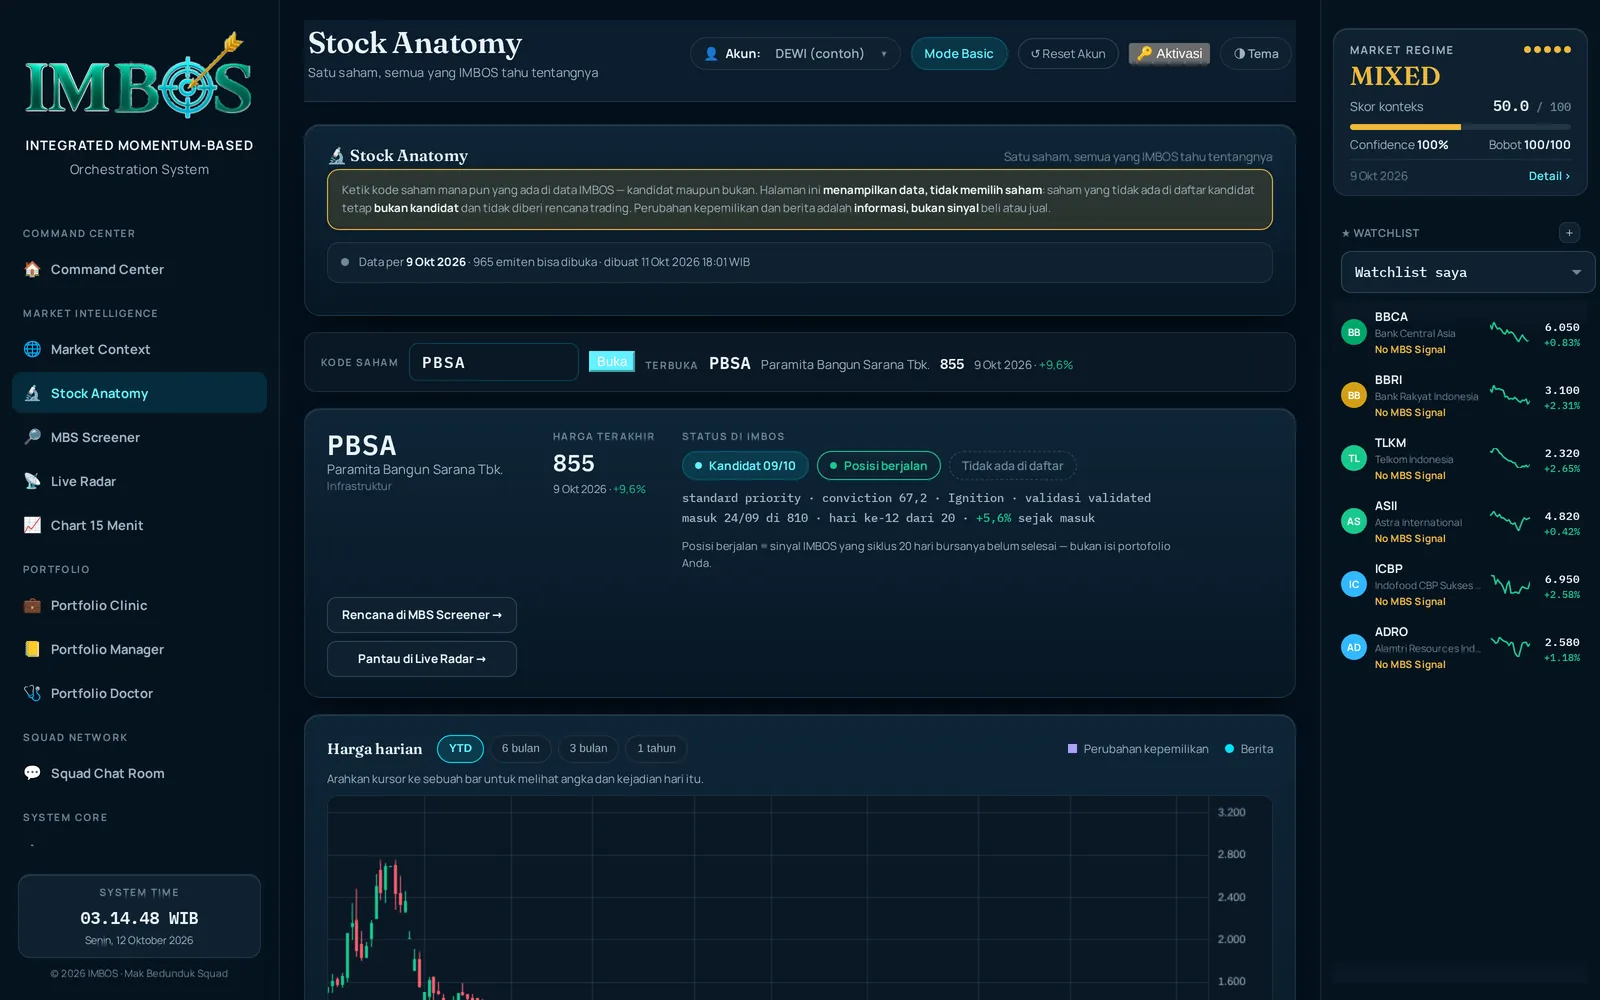Click the BBCA price 6.050
The image size is (1600, 1000).
(1562, 327)
